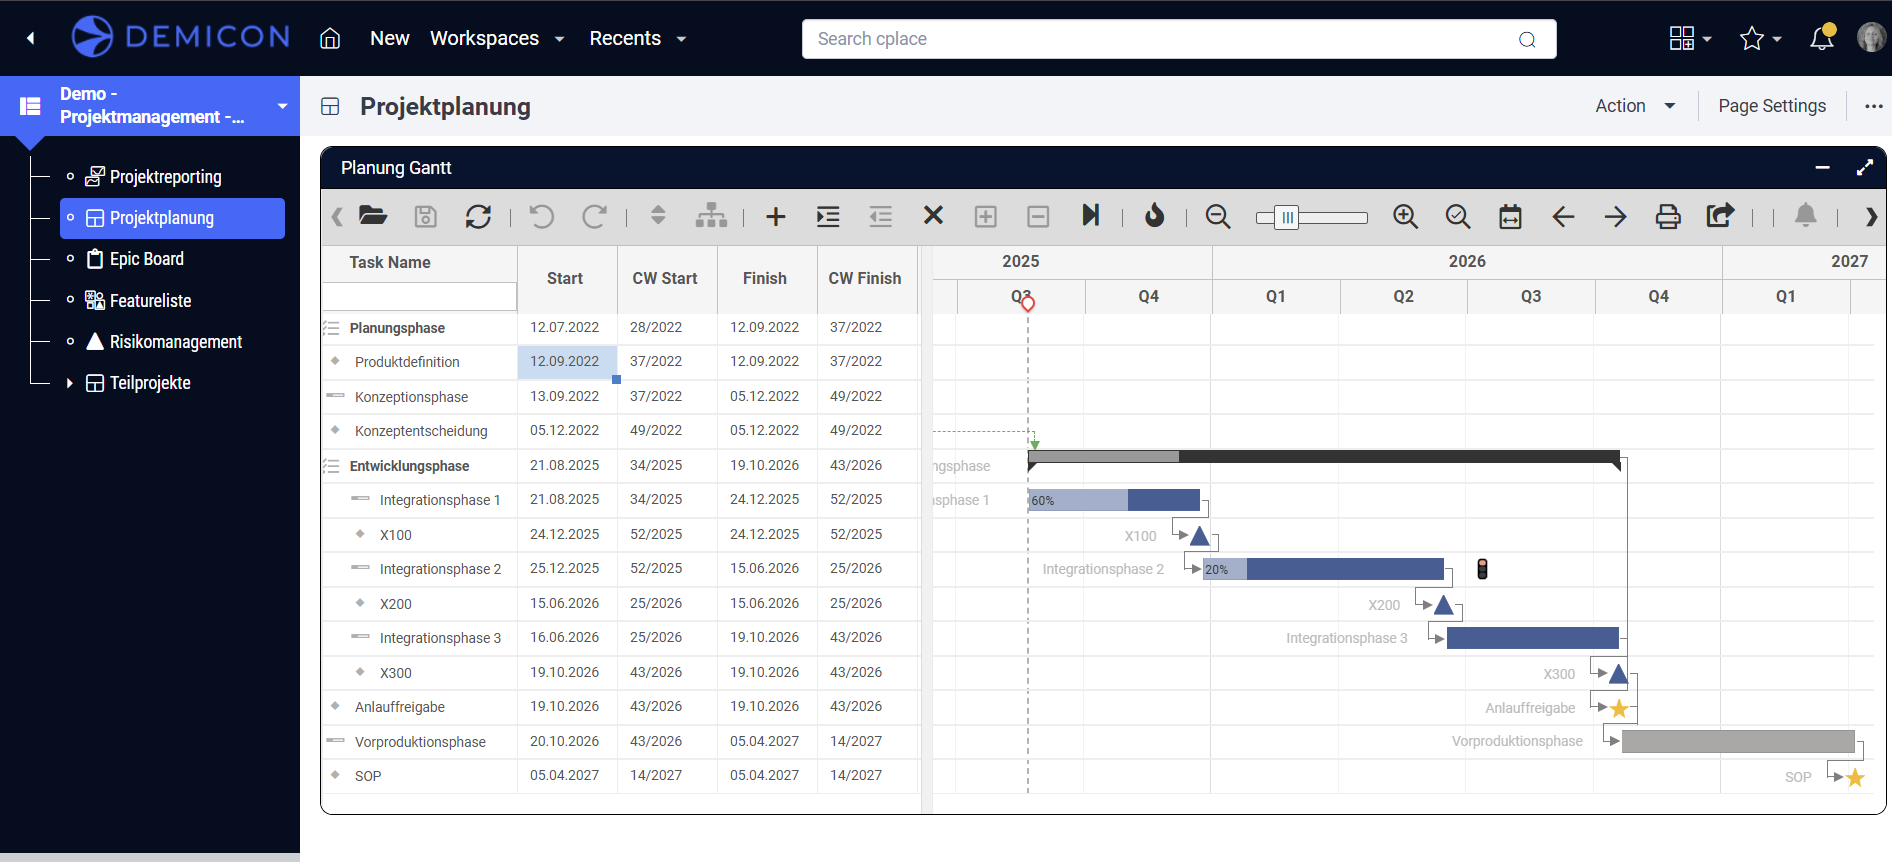Click the CW Finish column header
Image resolution: width=1892 pixels, height=862 pixels.
pyautogui.click(x=865, y=279)
